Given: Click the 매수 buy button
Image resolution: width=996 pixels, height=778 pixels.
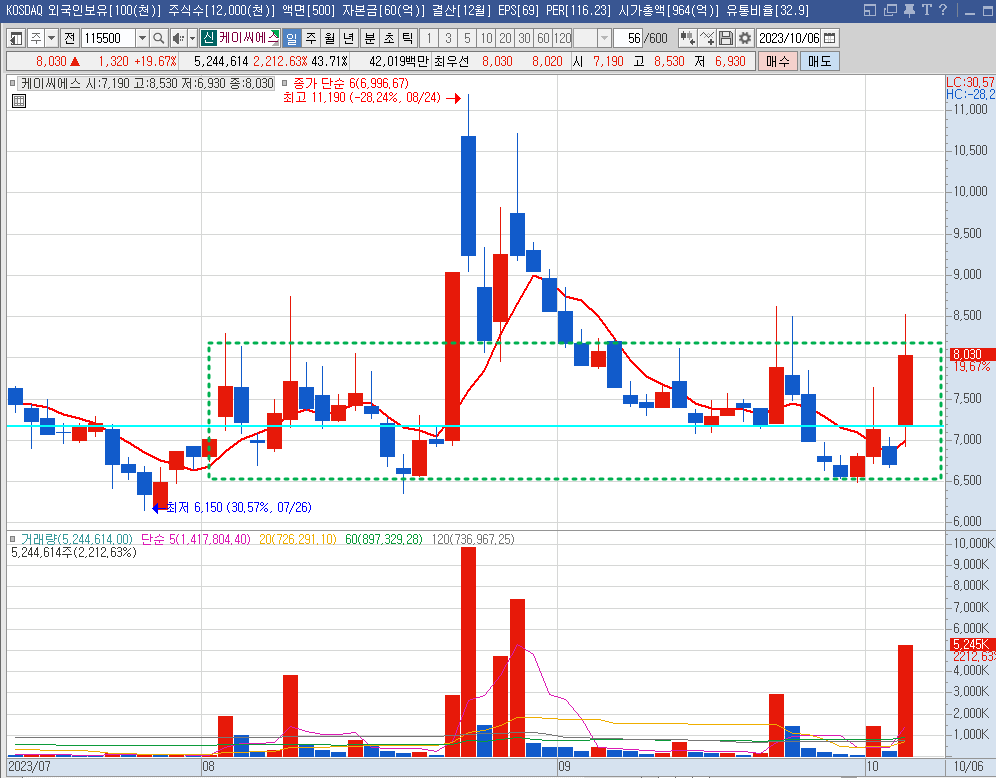Looking at the screenshot, I should pos(778,62).
